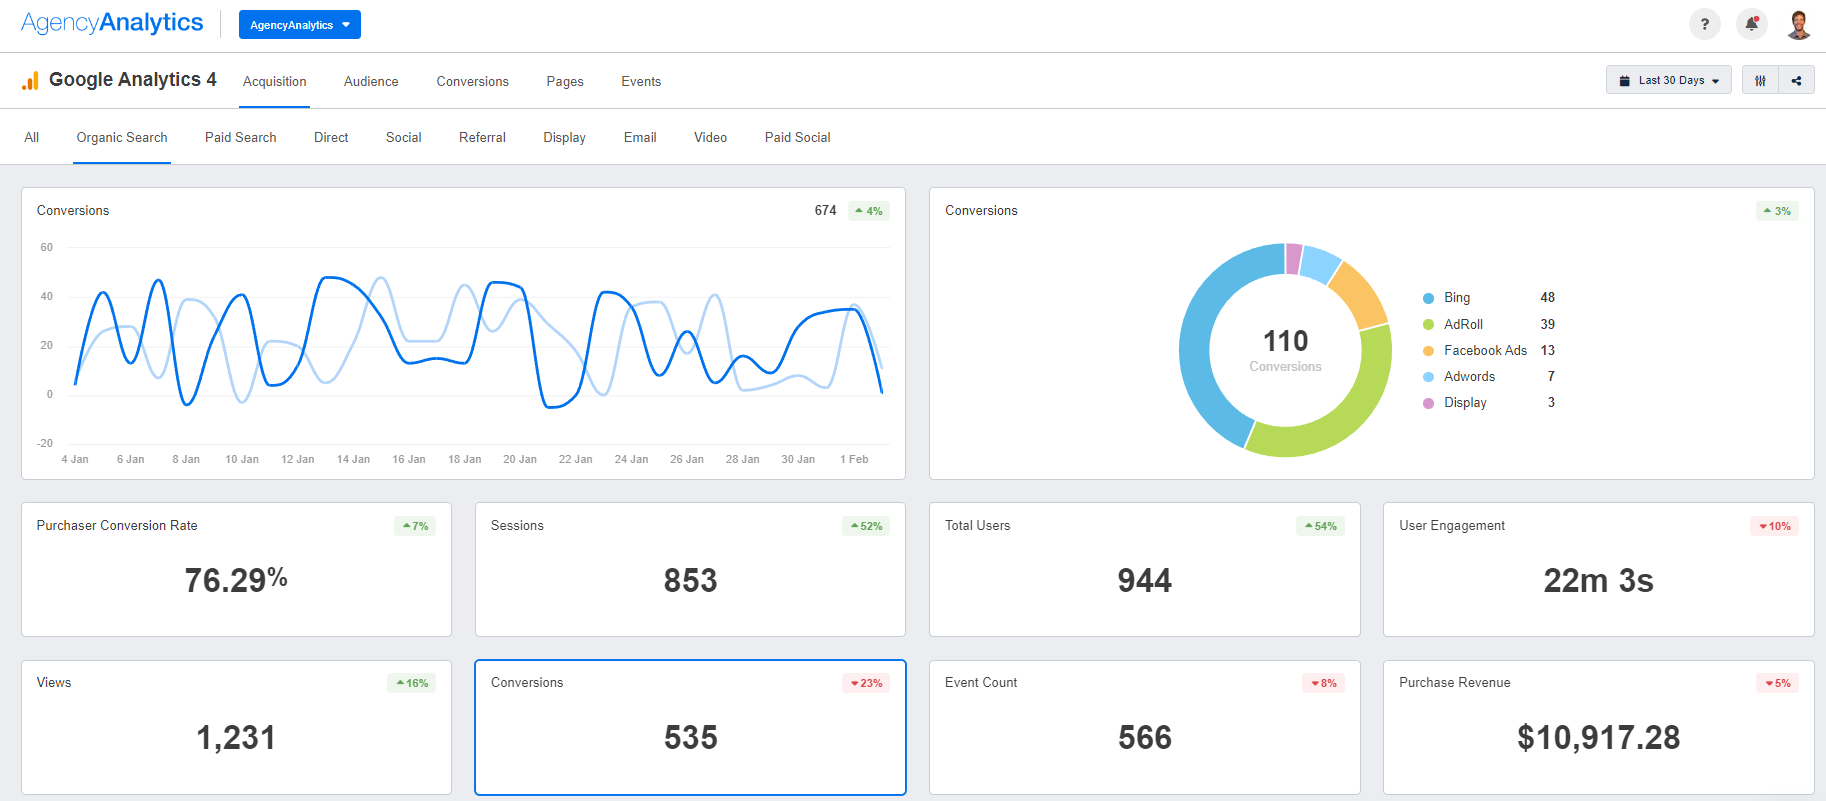
Task: Open notifications bell icon
Action: pyautogui.click(x=1751, y=24)
